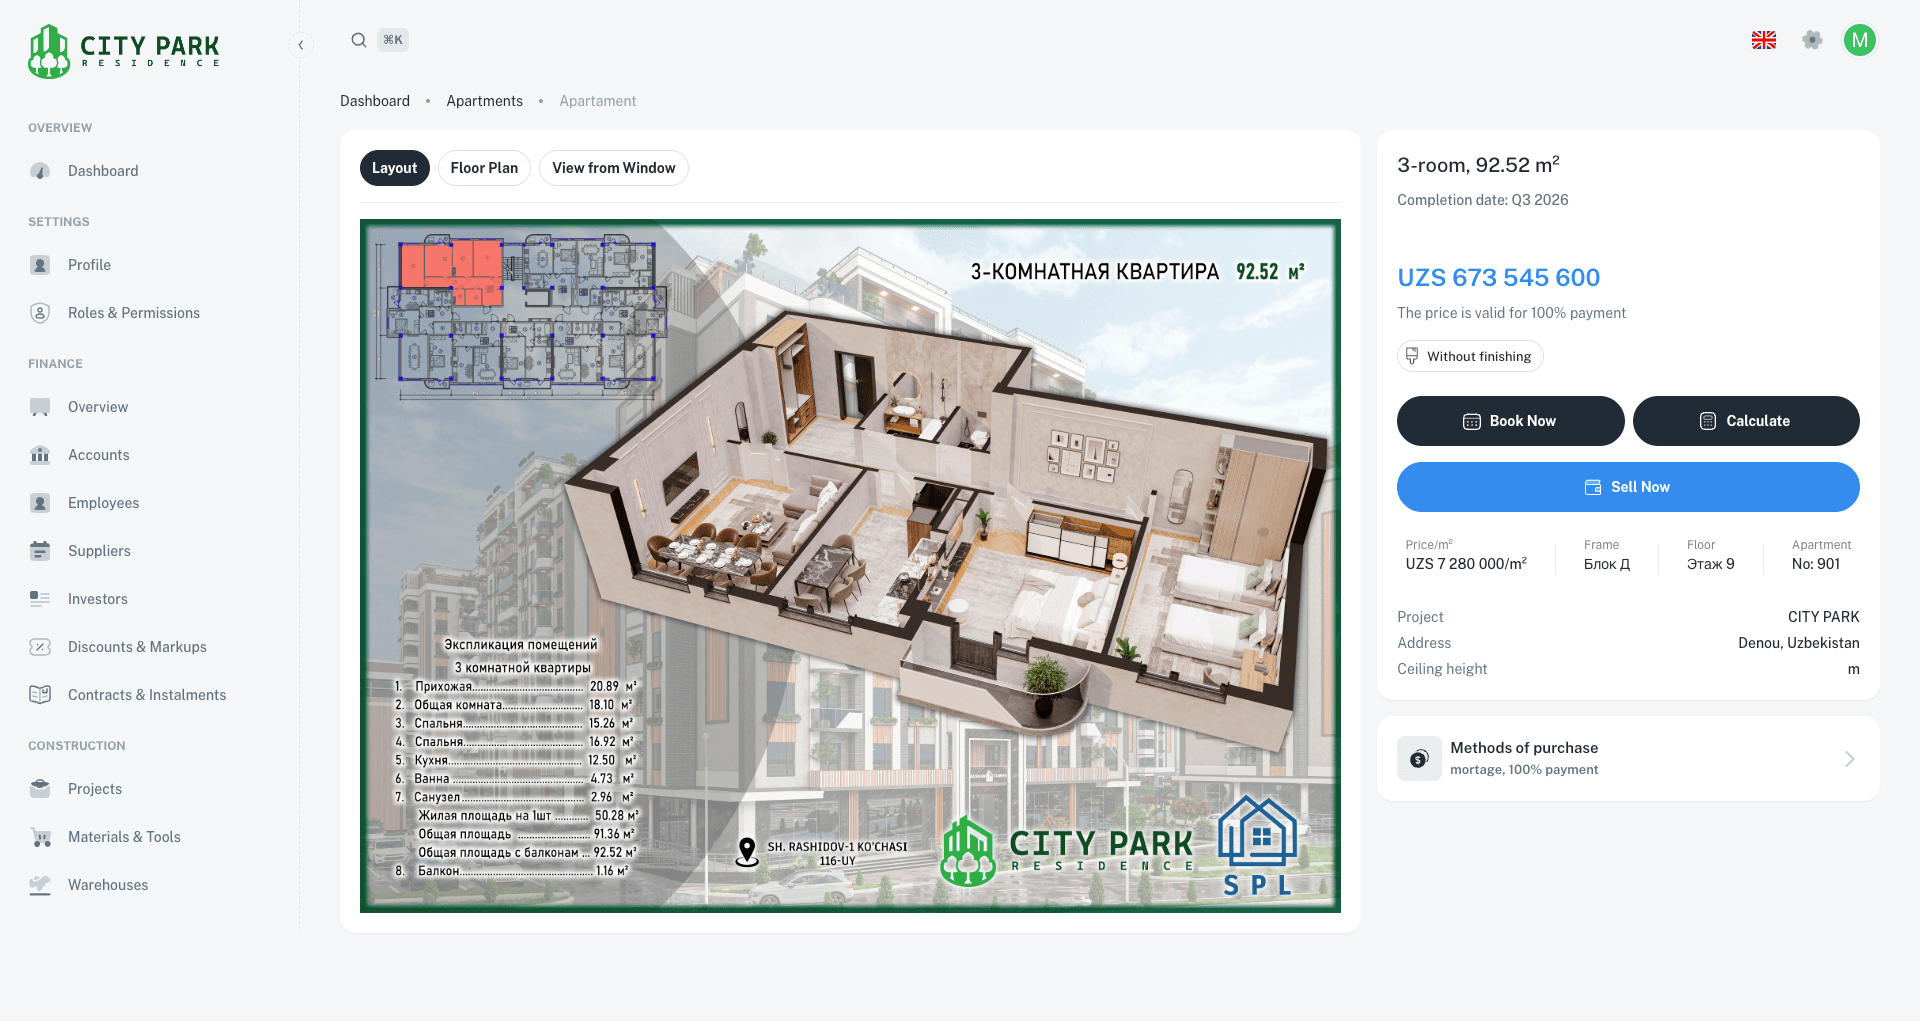The height and width of the screenshot is (1021, 1920).
Task: Select the View from Window tab
Action: pos(613,168)
